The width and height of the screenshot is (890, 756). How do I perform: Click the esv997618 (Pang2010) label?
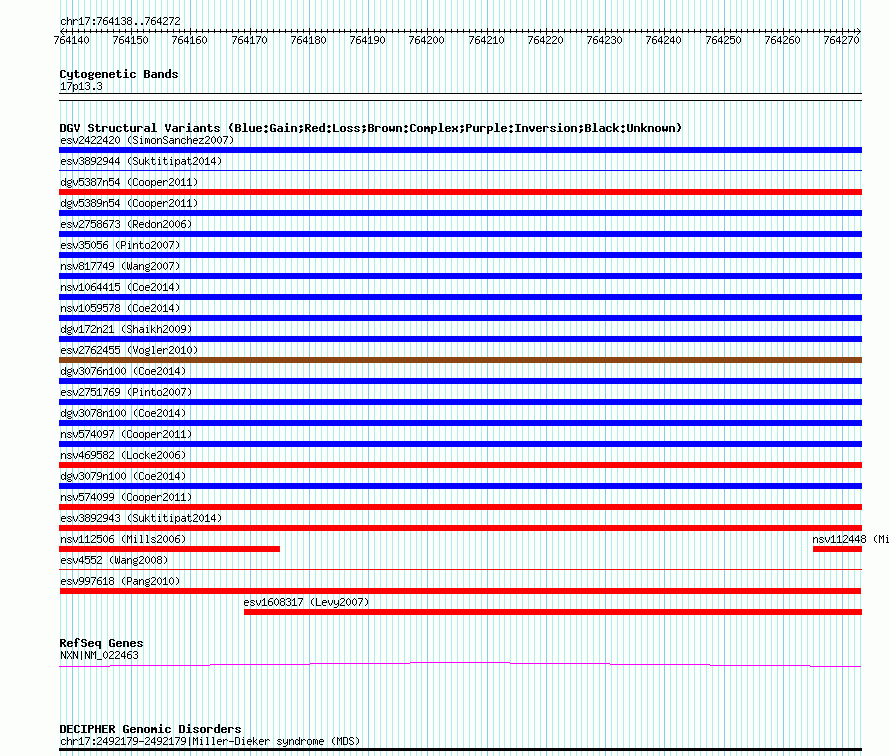coord(120,581)
